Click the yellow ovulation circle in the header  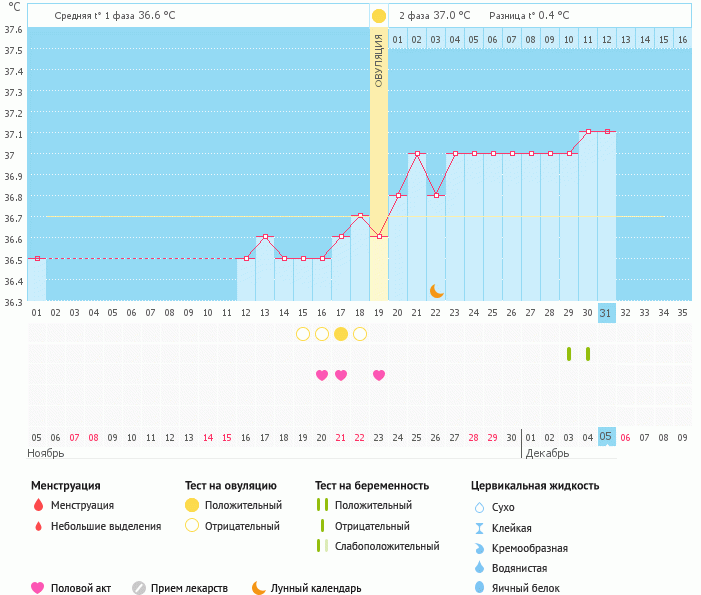[378, 16]
